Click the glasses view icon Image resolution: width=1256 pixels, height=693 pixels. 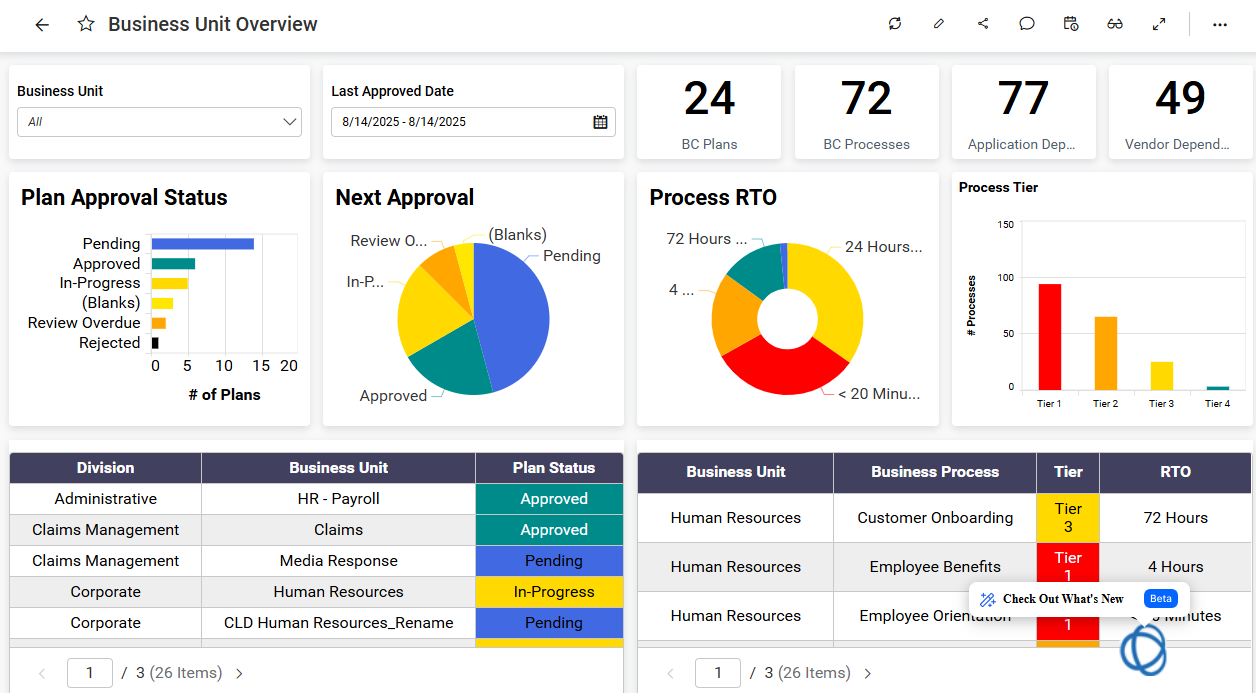pyautogui.click(x=1115, y=24)
